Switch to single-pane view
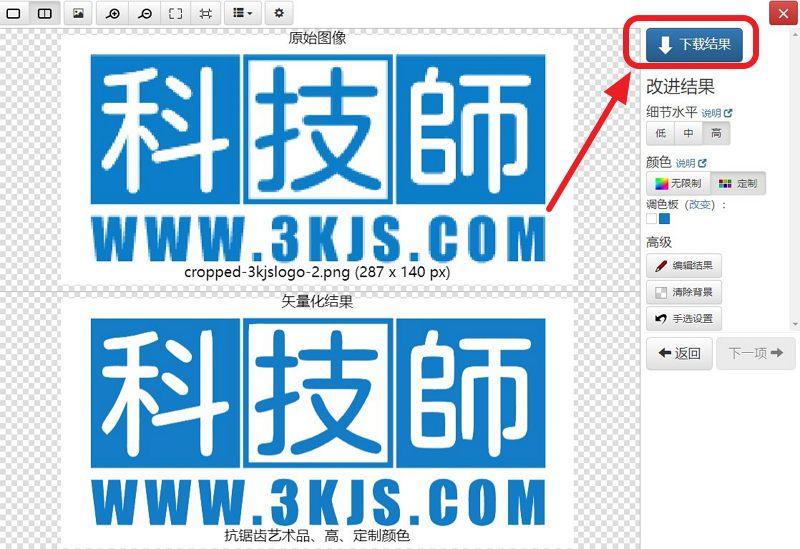The height and width of the screenshot is (549, 800). pos(14,13)
